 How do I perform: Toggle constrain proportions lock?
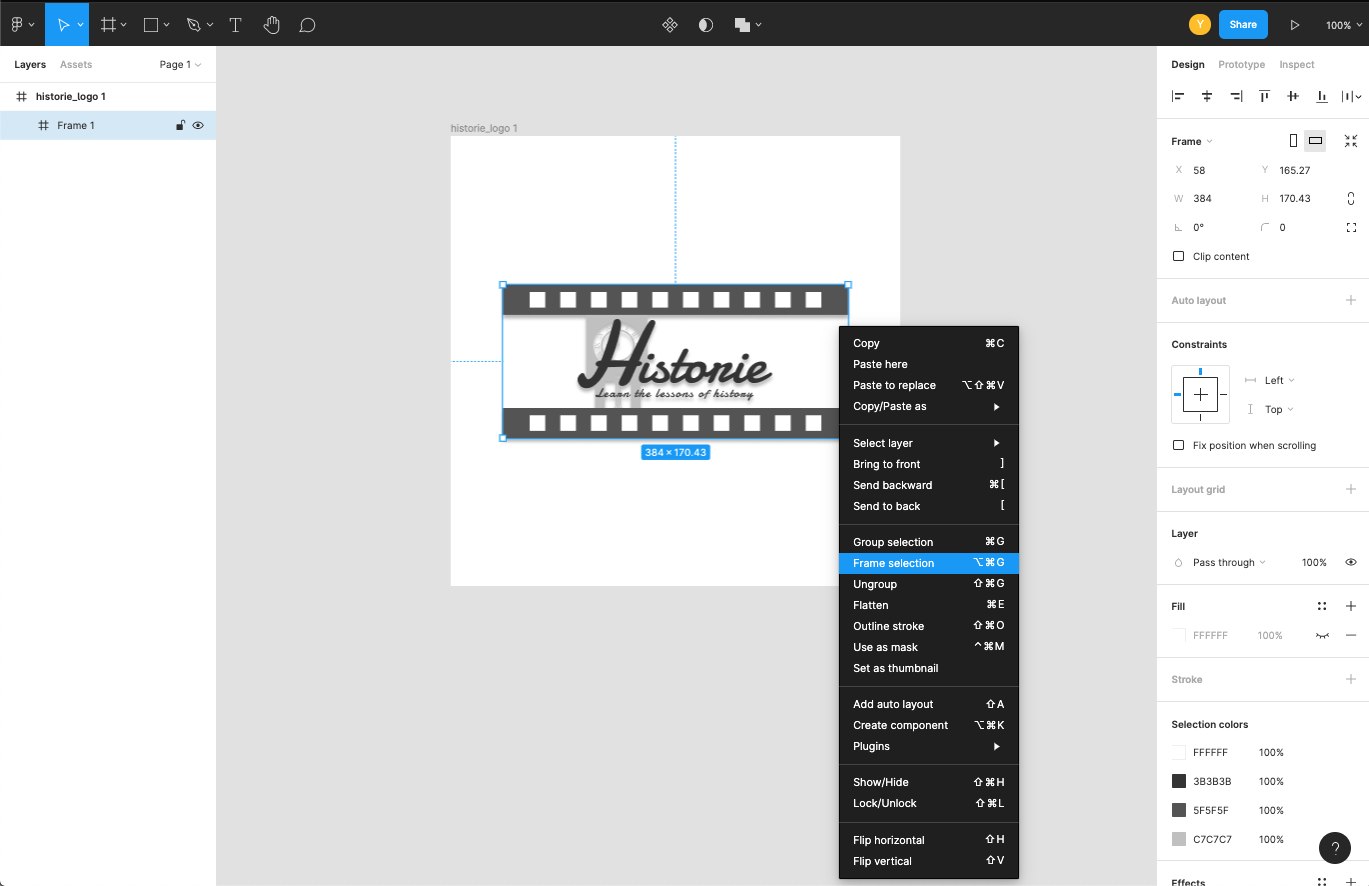(x=1351, y=199)
